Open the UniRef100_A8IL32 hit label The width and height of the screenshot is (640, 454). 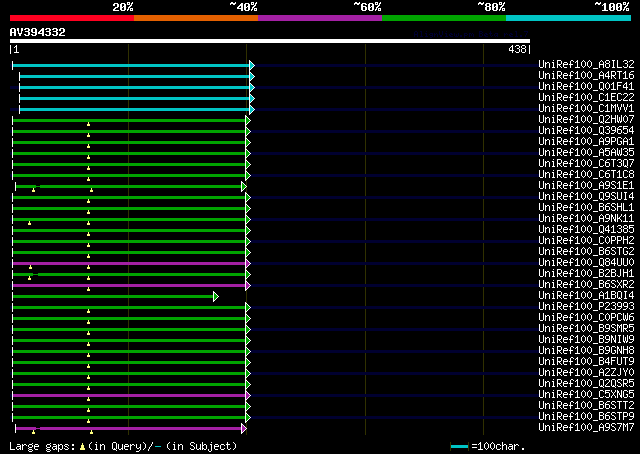pos(586,64)
